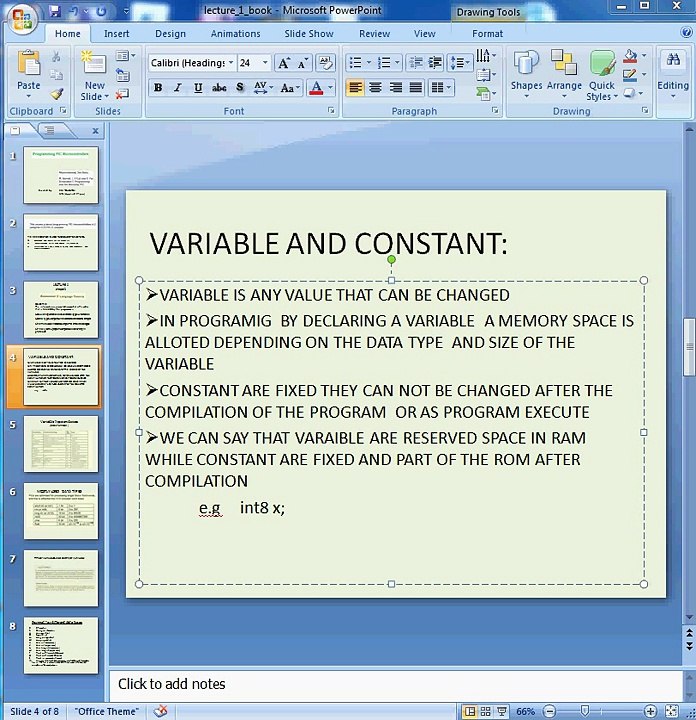Toggle text Shadow effect
Image resolution: width=696 pixels, height=720 pixels.
(240, 87)
